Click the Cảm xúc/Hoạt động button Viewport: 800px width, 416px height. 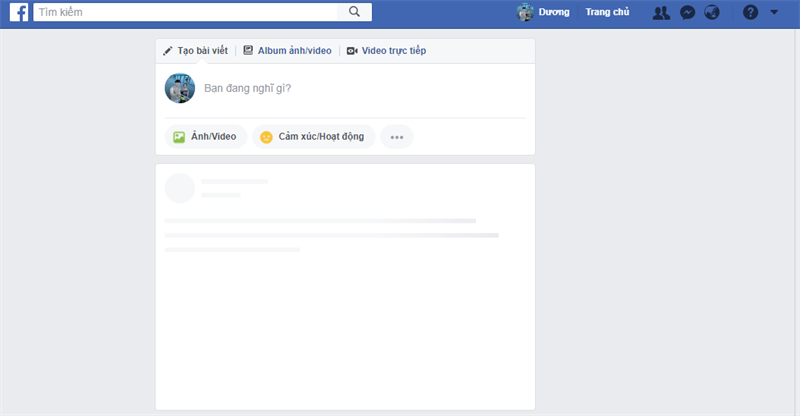[x=314, y=137]
